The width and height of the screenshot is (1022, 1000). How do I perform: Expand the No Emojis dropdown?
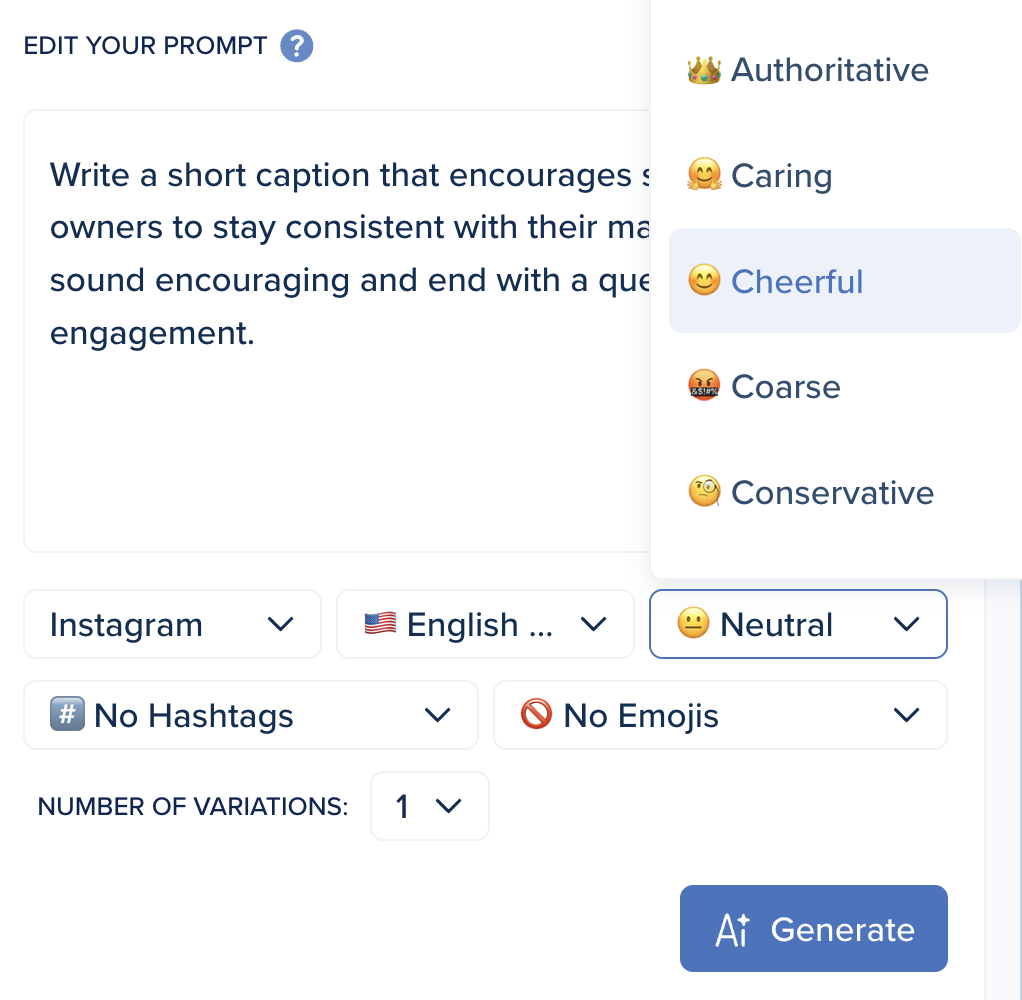(x=720, y=716)
